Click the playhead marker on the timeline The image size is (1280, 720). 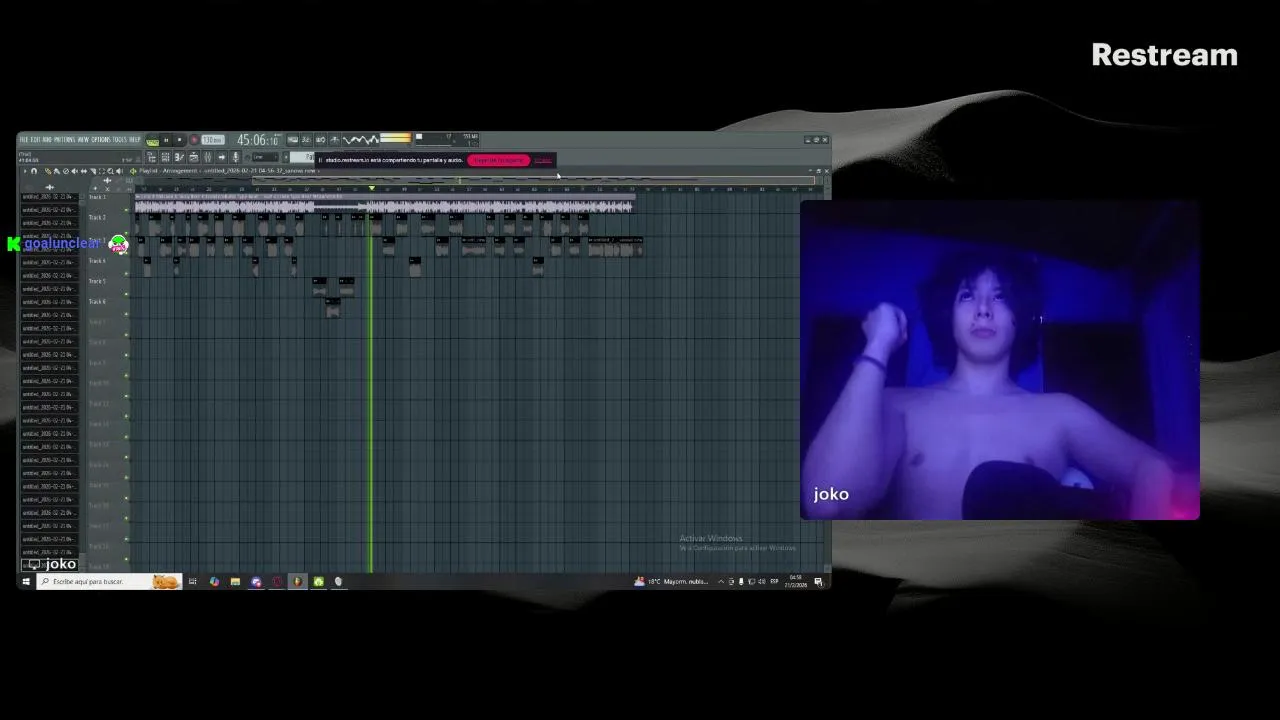(371, 187)
